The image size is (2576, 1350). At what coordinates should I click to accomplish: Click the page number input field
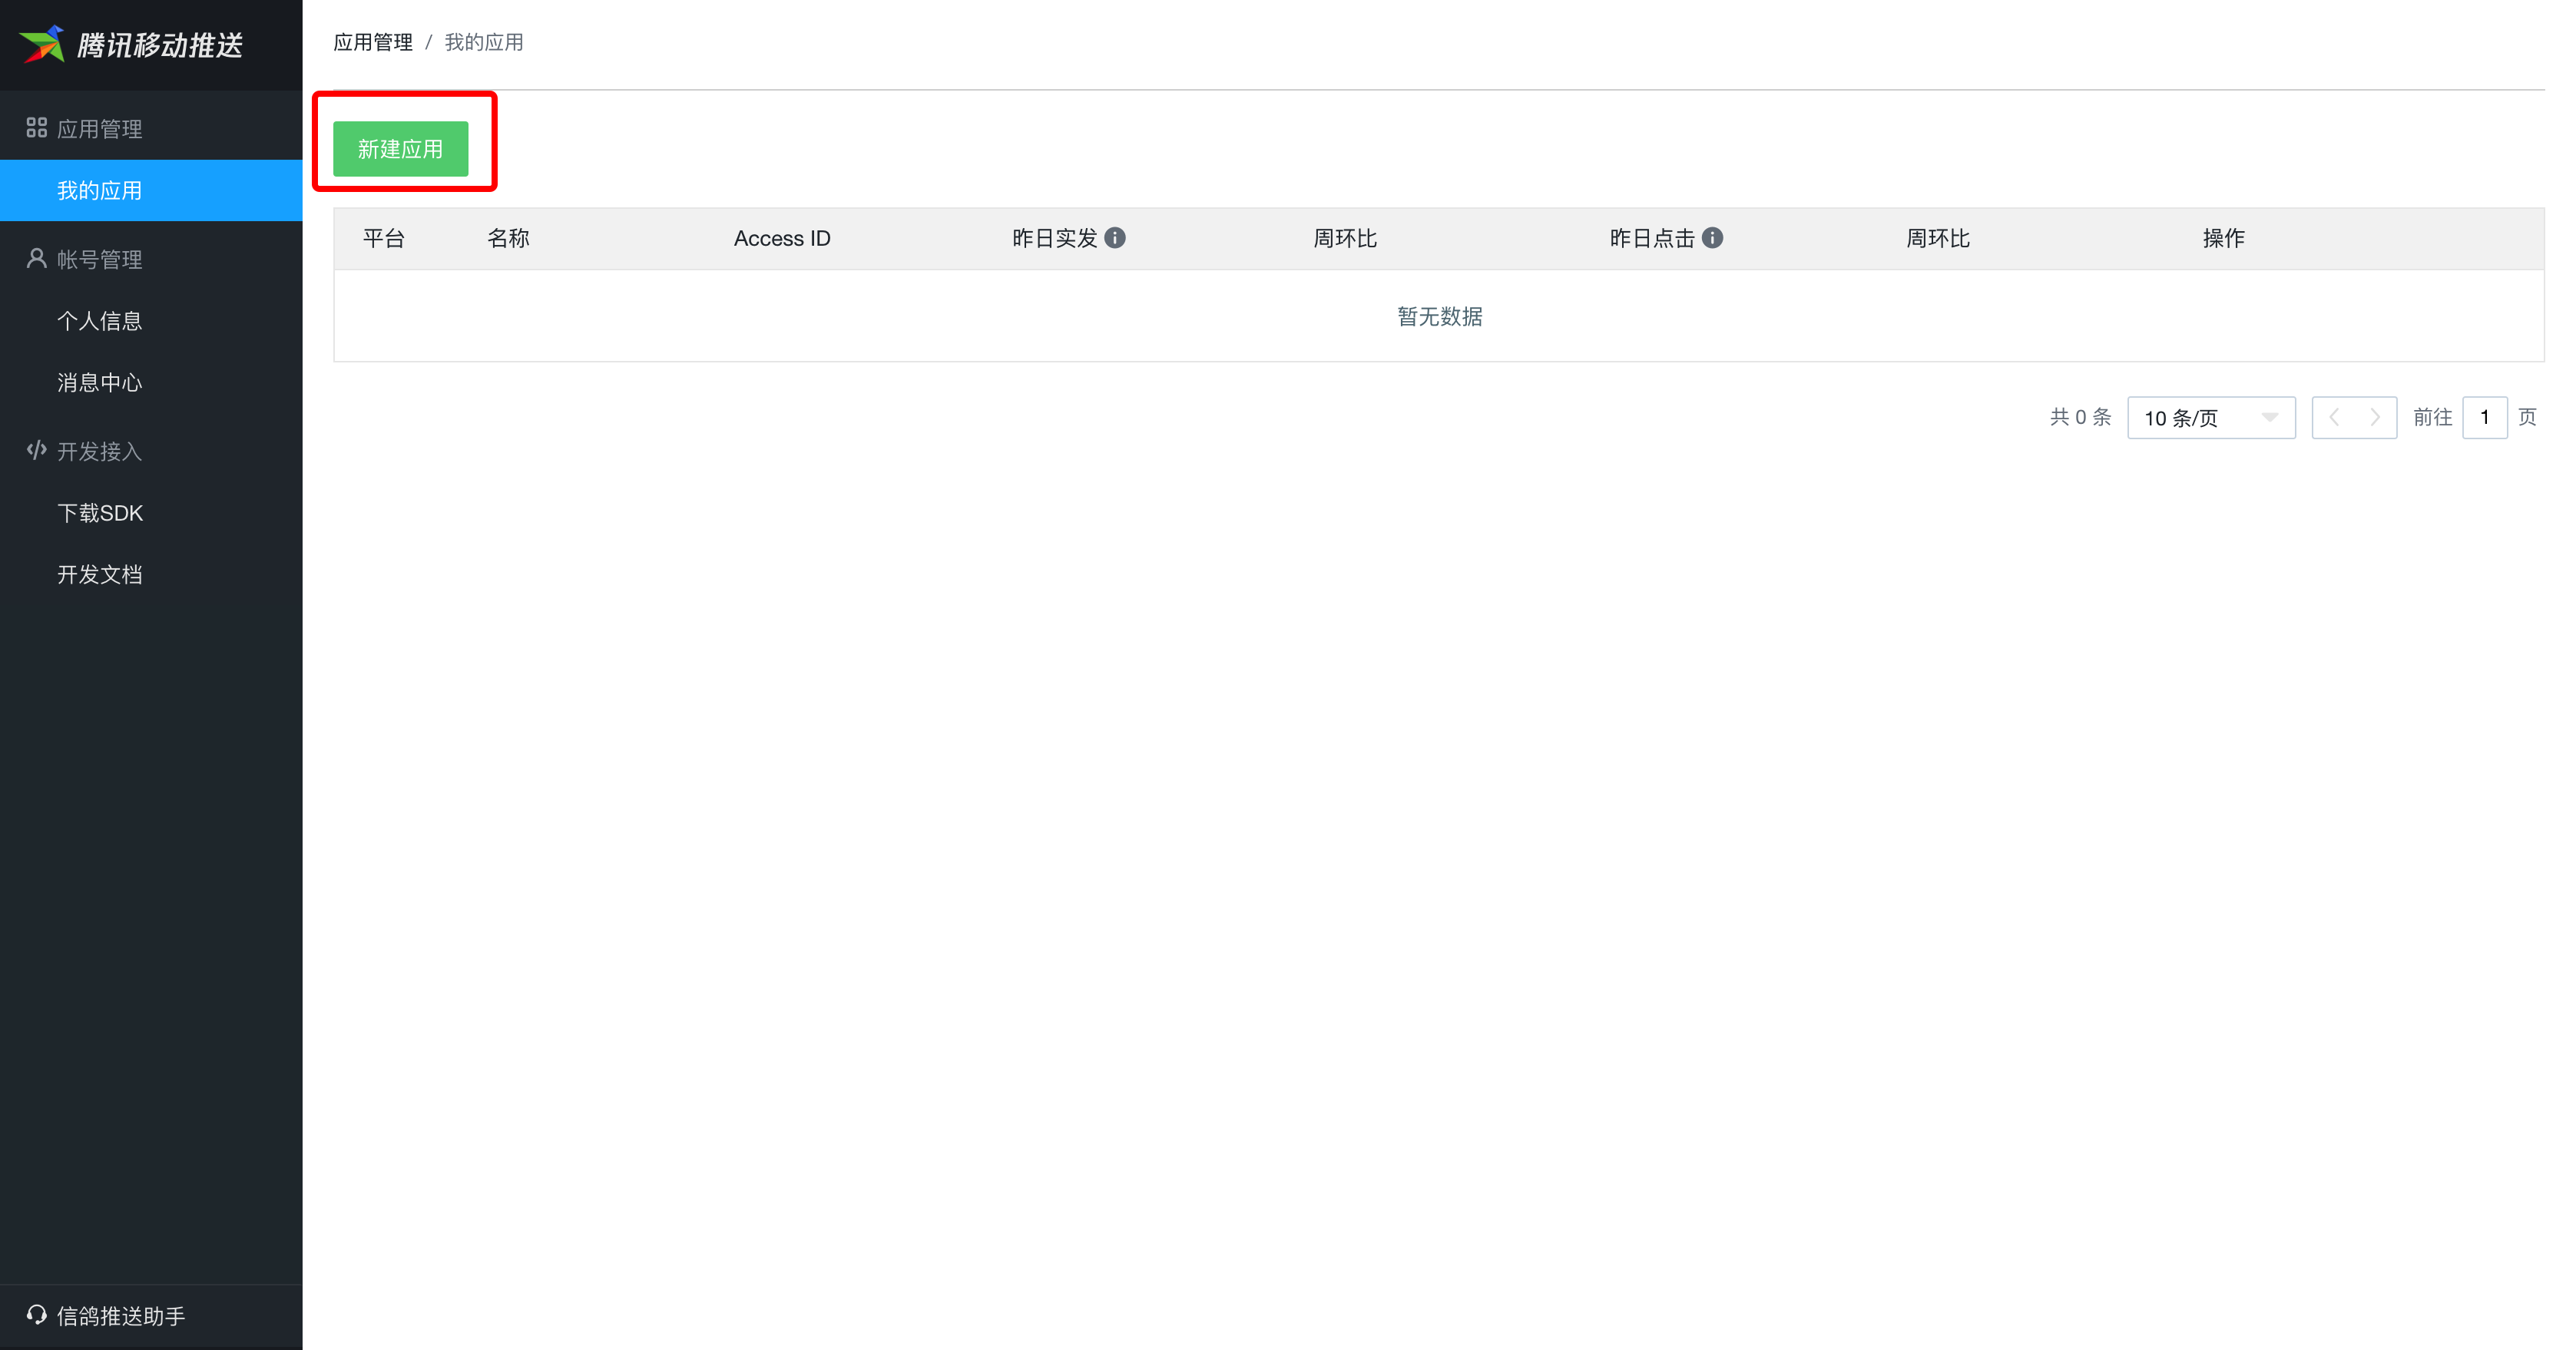[x=2484, y=418]
